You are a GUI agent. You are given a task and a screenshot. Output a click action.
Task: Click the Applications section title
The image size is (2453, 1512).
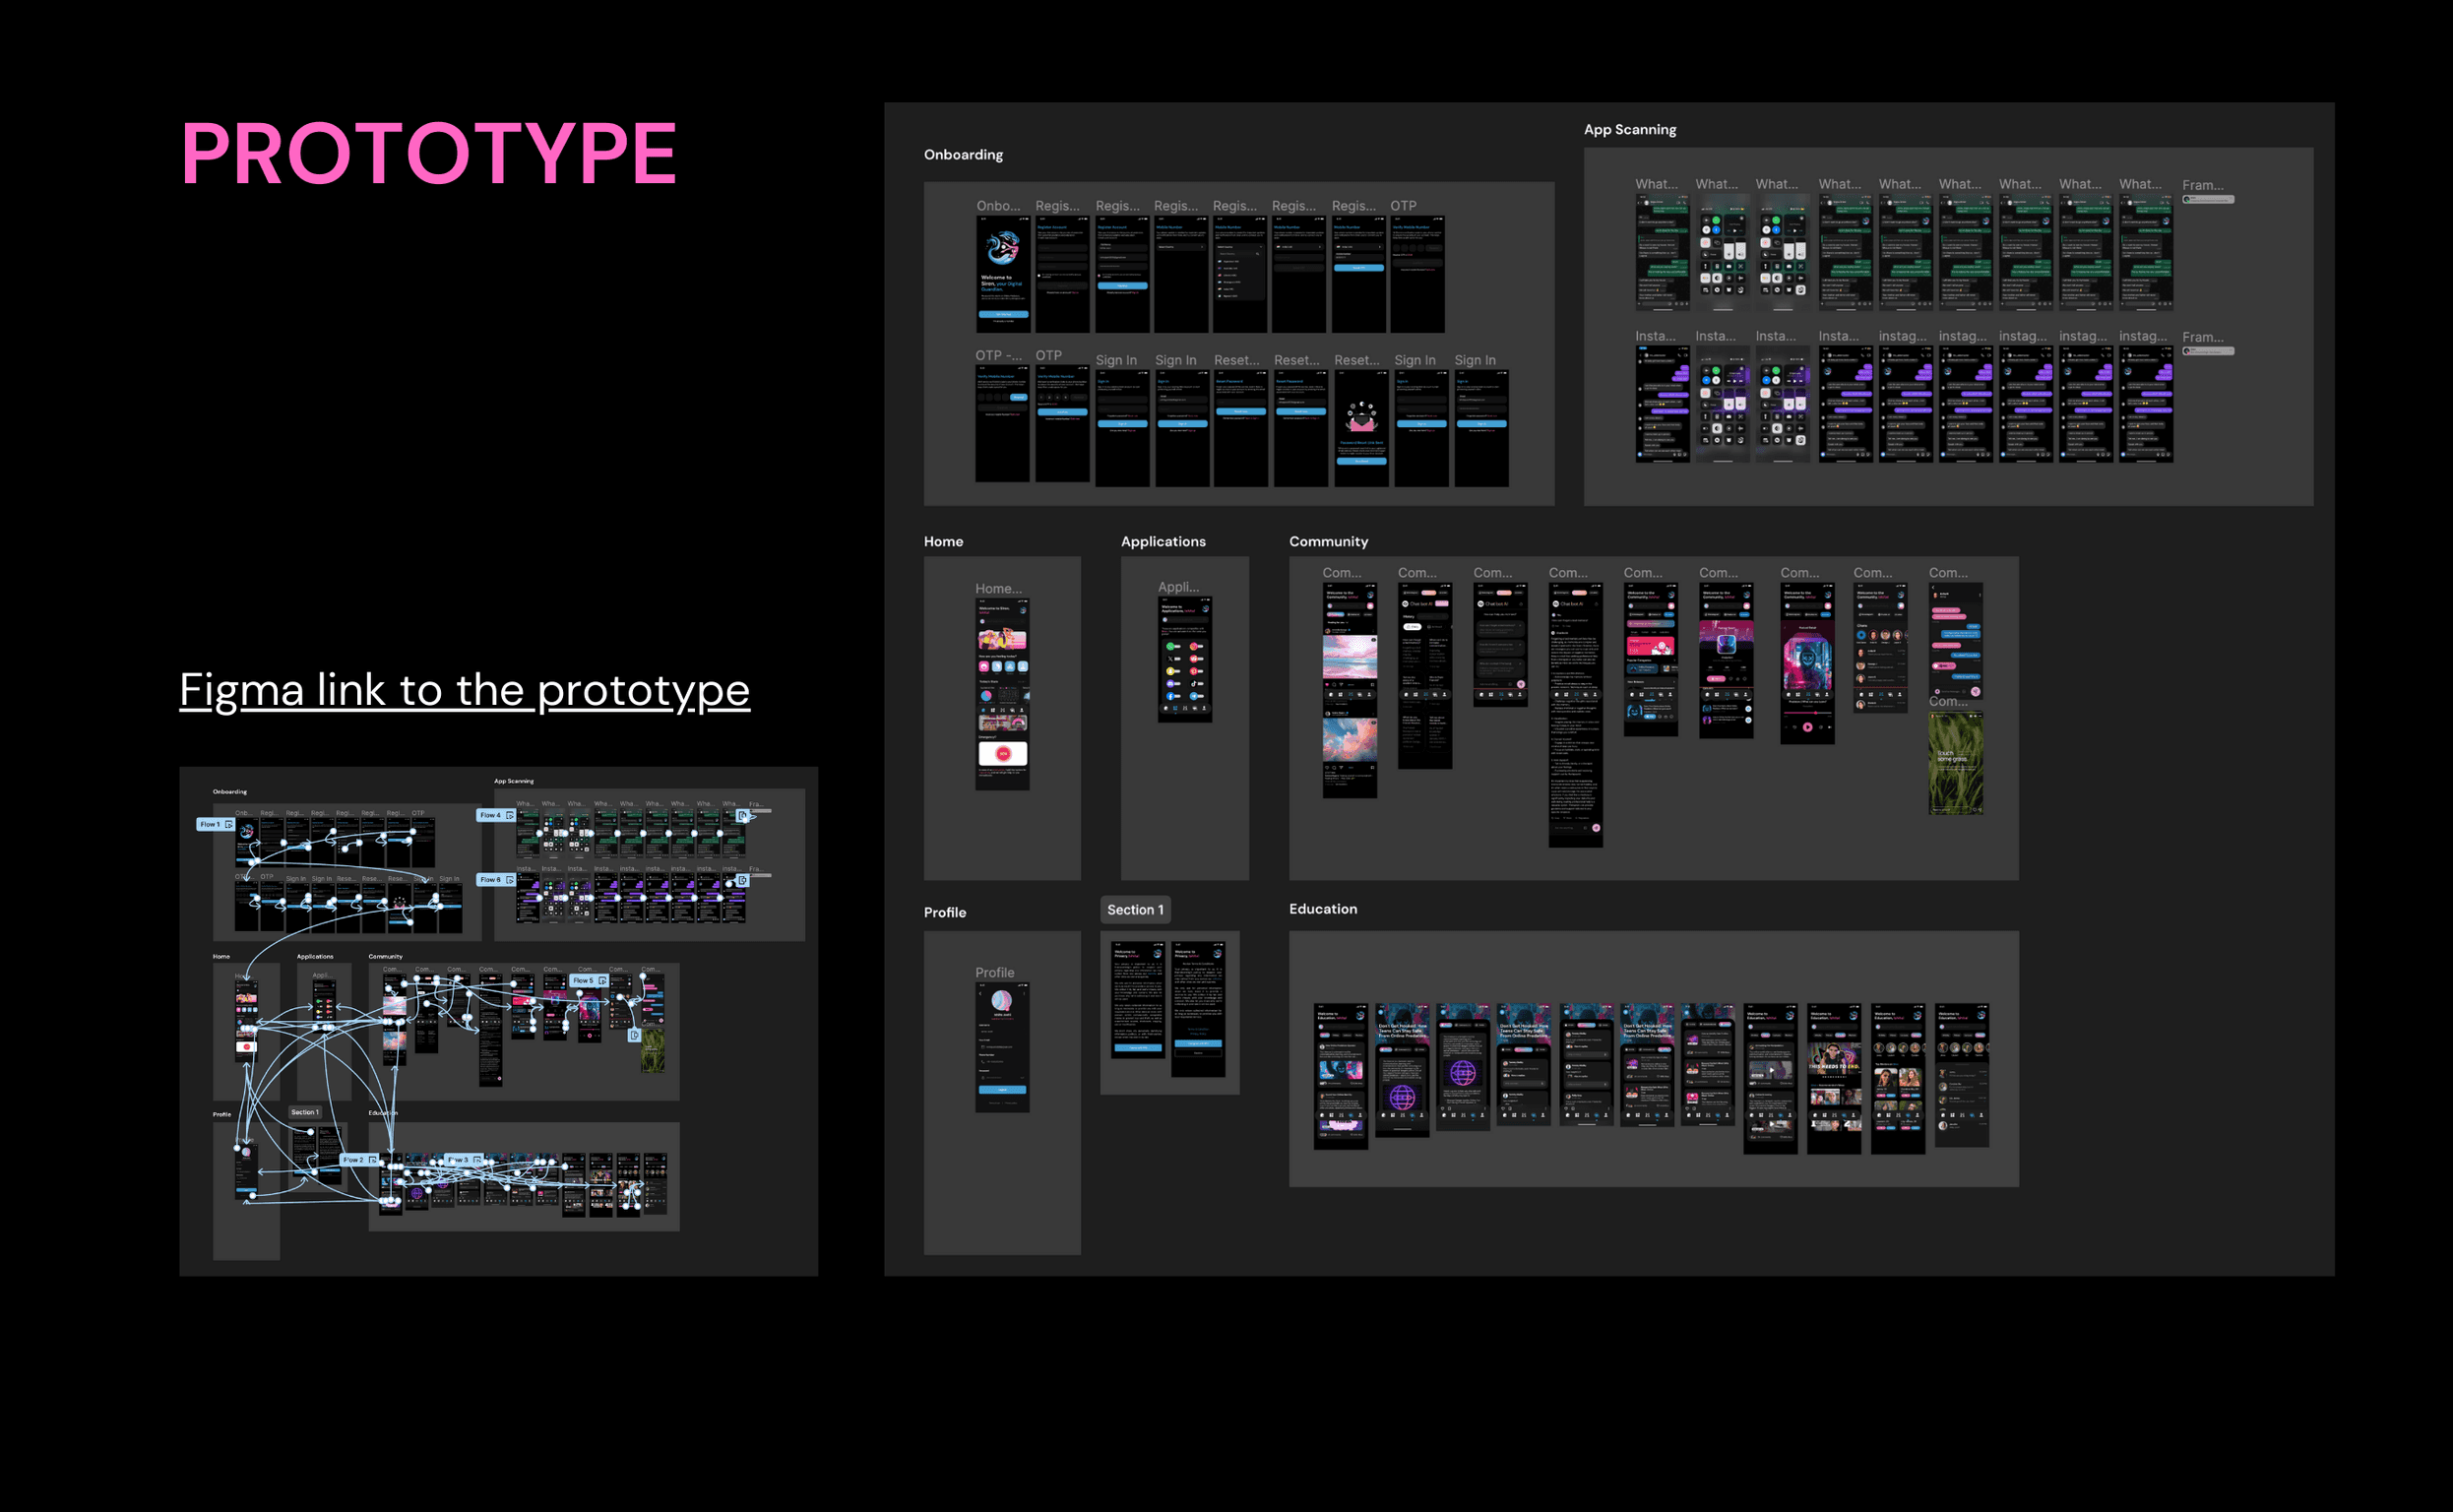coord(1163,542)
